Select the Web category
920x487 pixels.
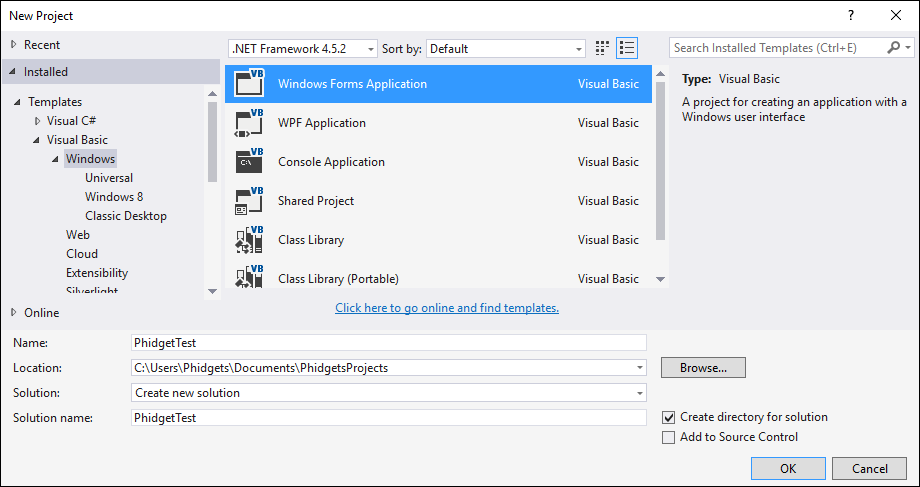pyautogui.click(x=78, y=235)
